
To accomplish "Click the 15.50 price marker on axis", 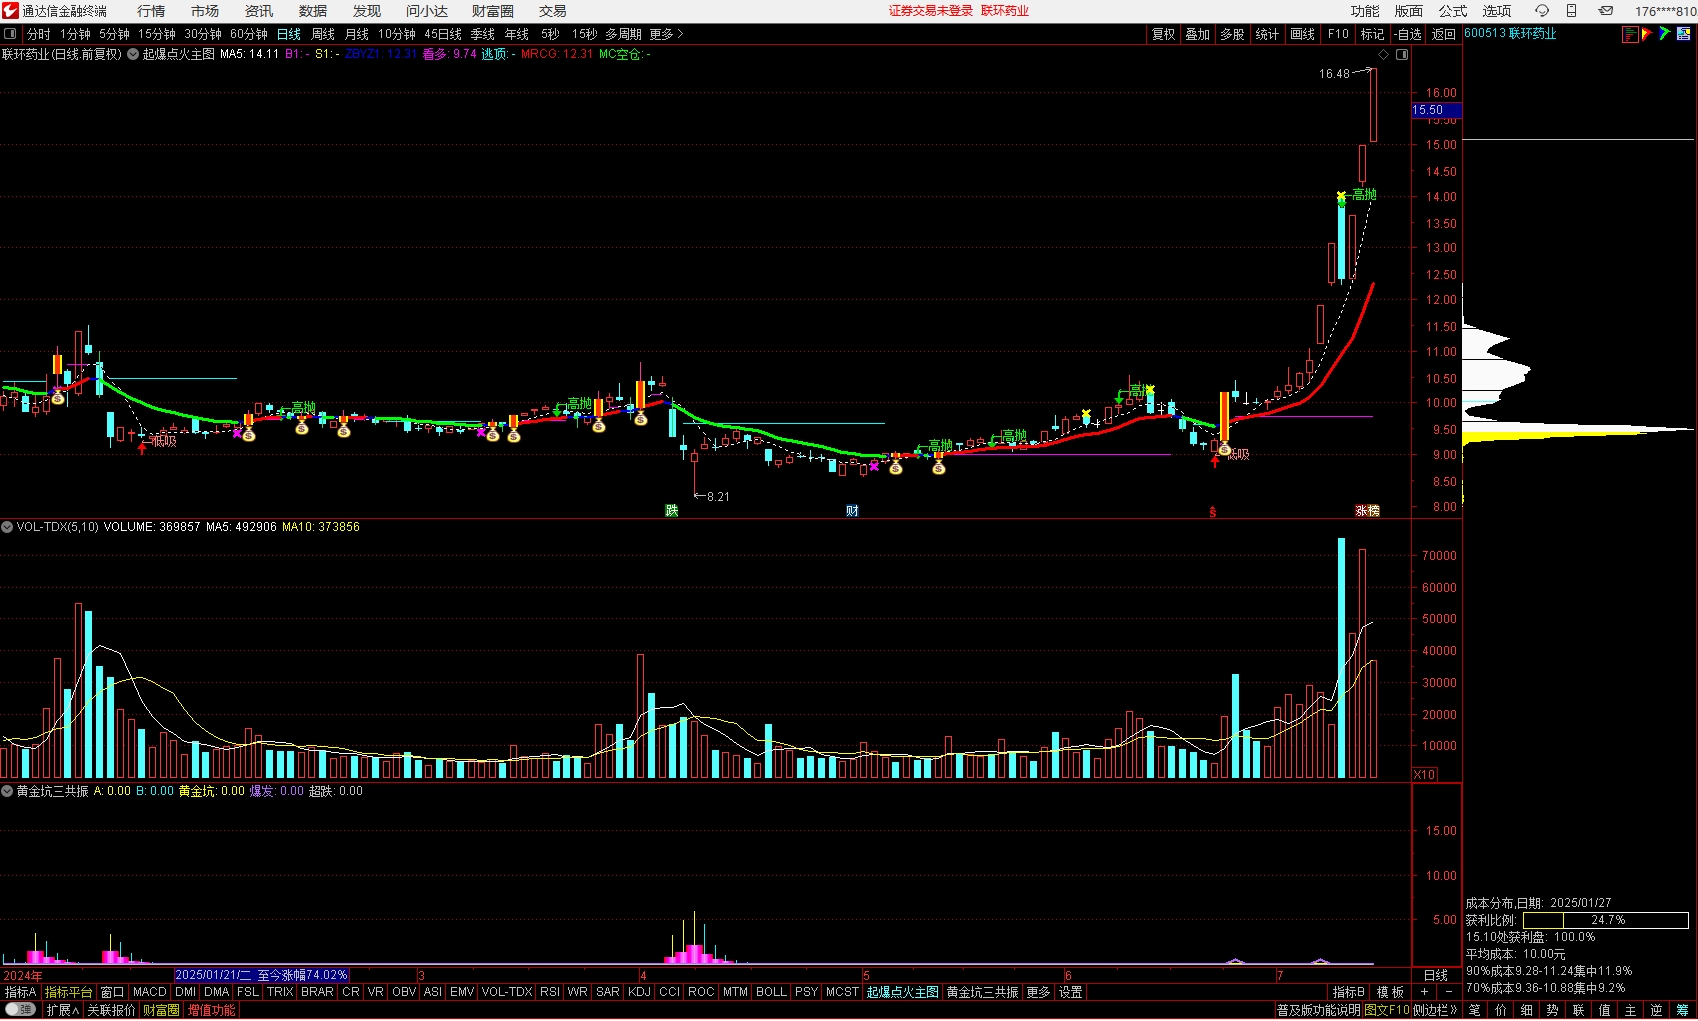I will click(1436, 110).
